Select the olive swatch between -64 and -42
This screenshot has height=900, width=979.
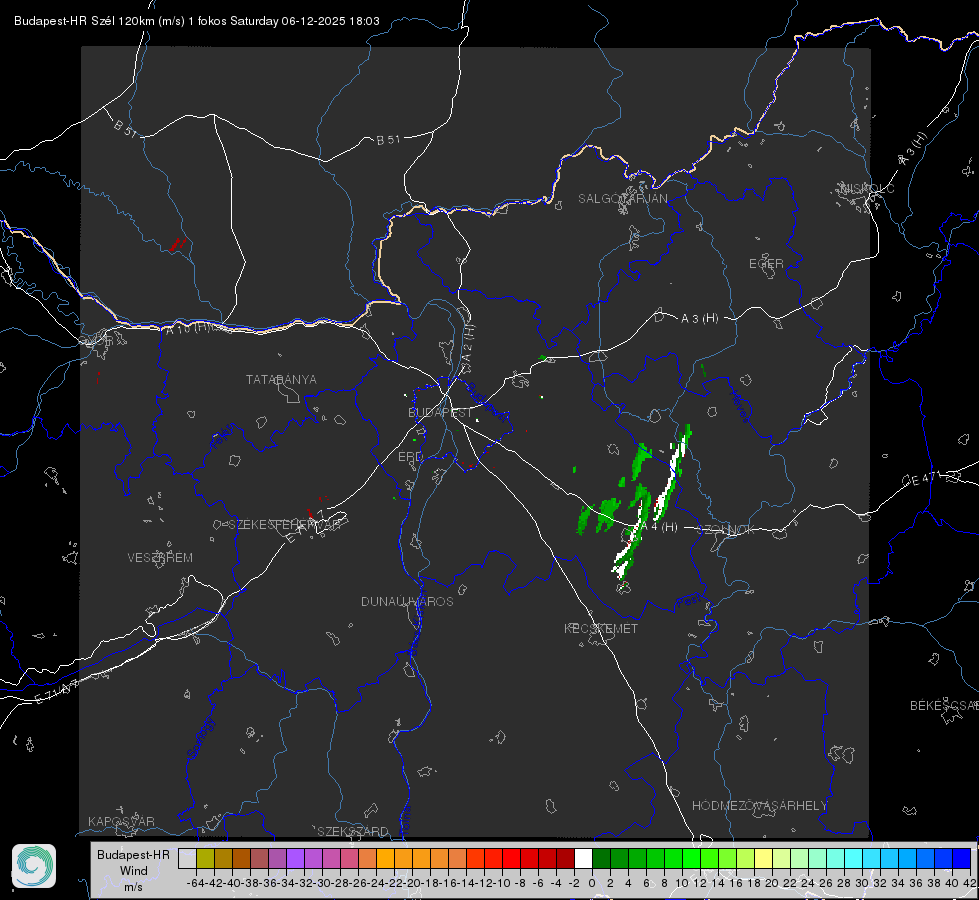(x=205, y=858)
